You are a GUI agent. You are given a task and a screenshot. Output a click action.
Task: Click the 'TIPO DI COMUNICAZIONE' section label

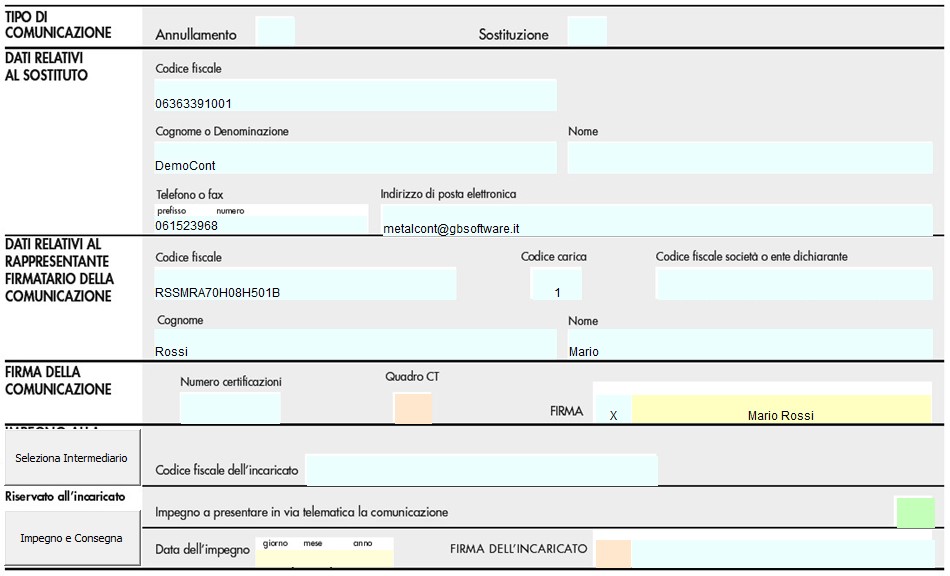click(58, 25)
